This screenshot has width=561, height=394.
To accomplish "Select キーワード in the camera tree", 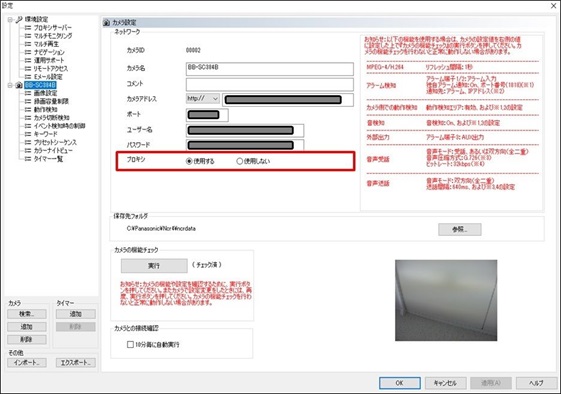I will pyautogui.click(x=45, y=134).
